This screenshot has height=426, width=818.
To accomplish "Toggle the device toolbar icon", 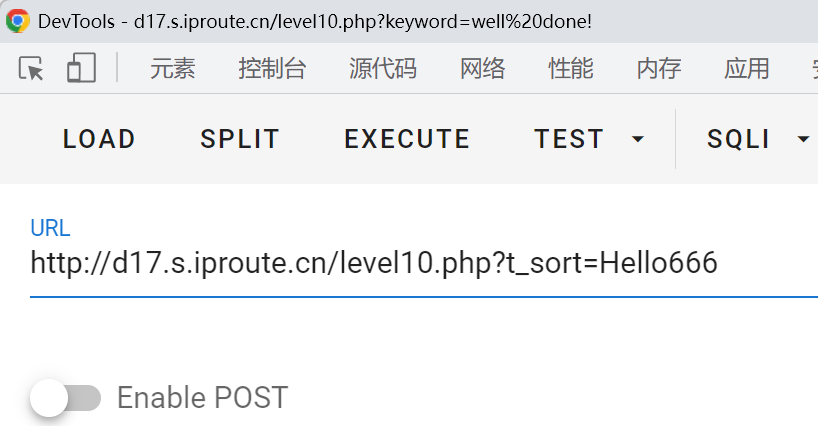I will [x=81, y=68].
